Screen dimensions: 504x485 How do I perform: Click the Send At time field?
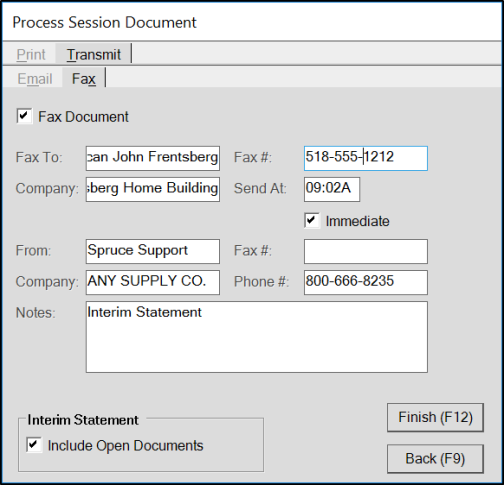[x=332, y=189]
